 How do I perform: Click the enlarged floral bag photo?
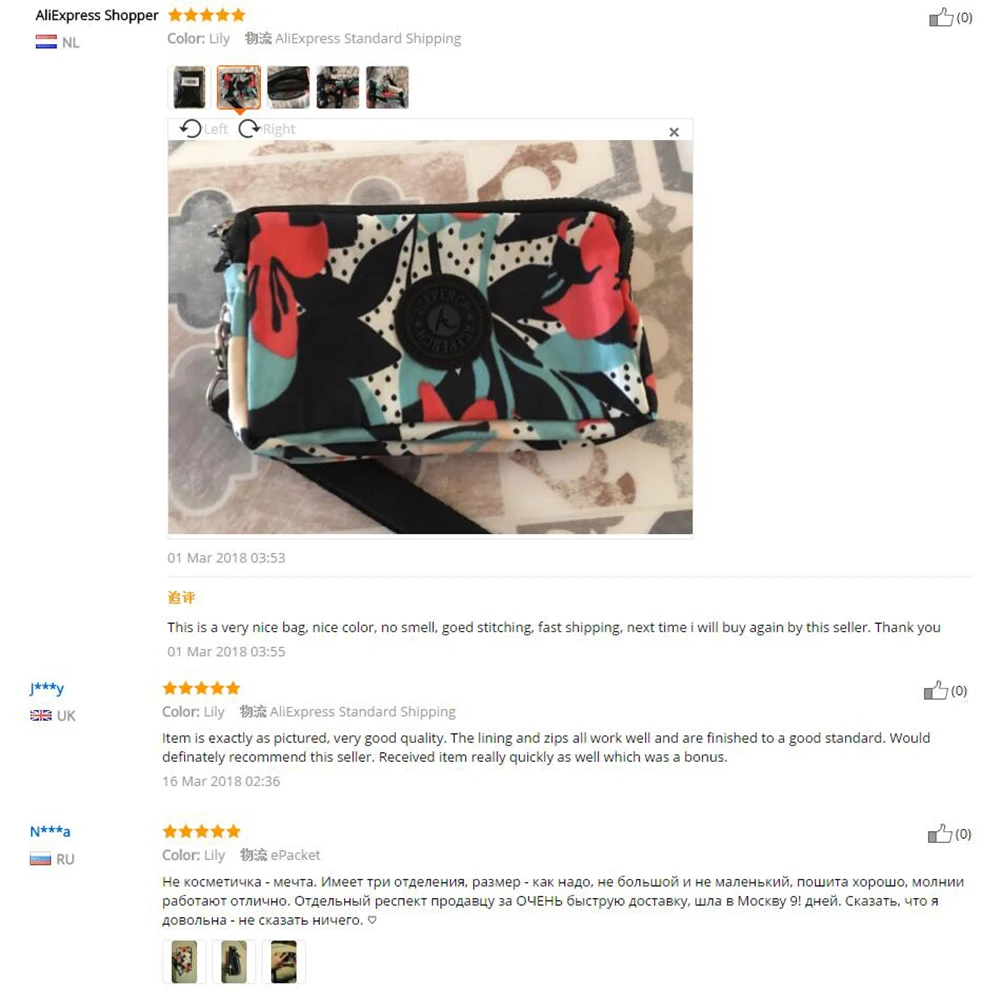click(x=430, y=337)
